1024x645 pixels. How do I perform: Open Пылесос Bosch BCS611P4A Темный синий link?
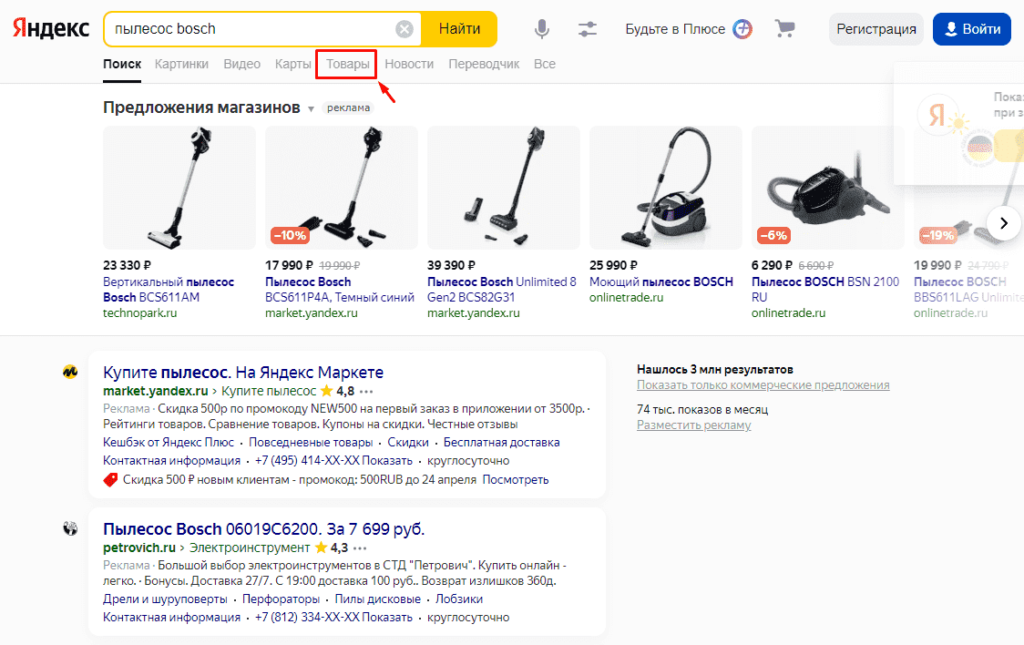[x=340, y=289]
